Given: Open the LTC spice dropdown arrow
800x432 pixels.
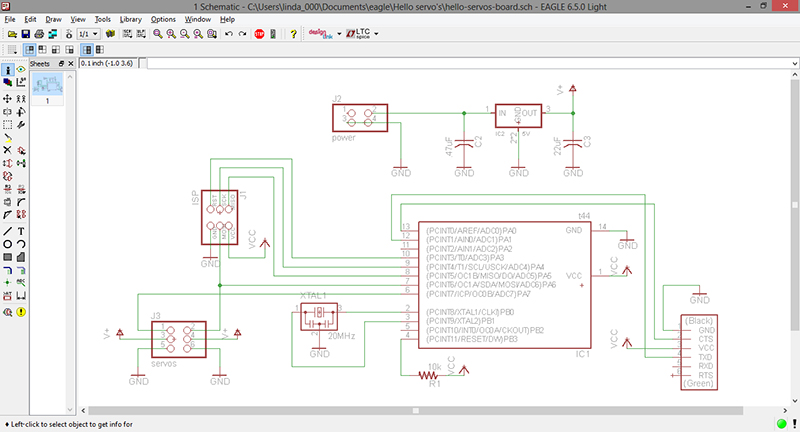Looking at the screenshot, I should pos(377,34).
